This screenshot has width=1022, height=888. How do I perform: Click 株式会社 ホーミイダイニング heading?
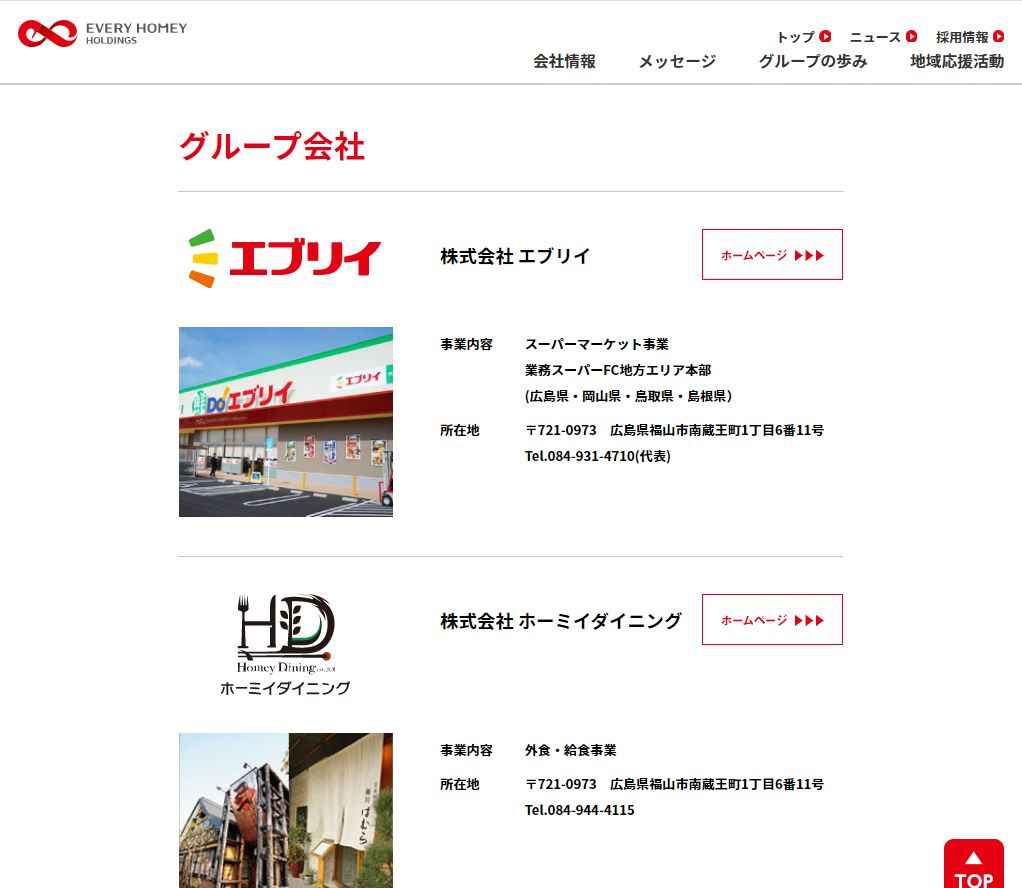click(560, 621)
